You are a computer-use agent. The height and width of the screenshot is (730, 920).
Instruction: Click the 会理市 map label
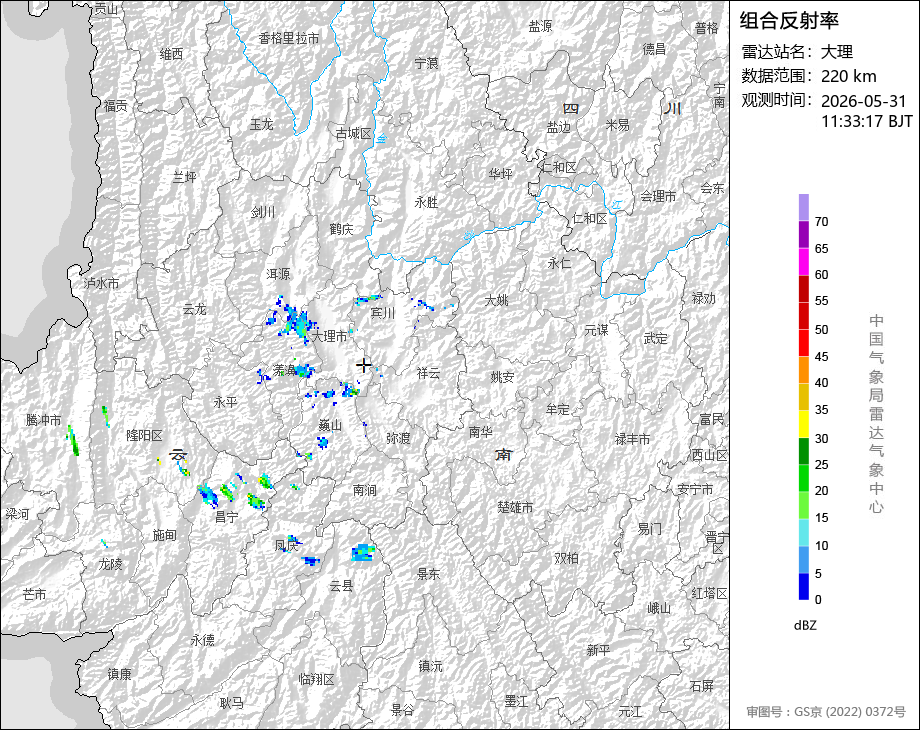coord(658,197)
